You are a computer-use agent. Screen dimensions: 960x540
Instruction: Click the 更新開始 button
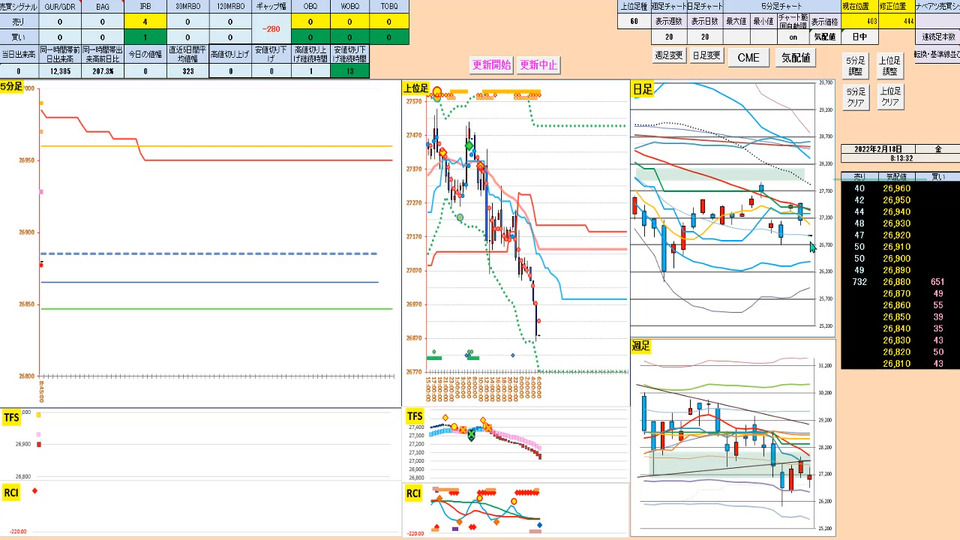pyautogui.click(x=491, y=65)
